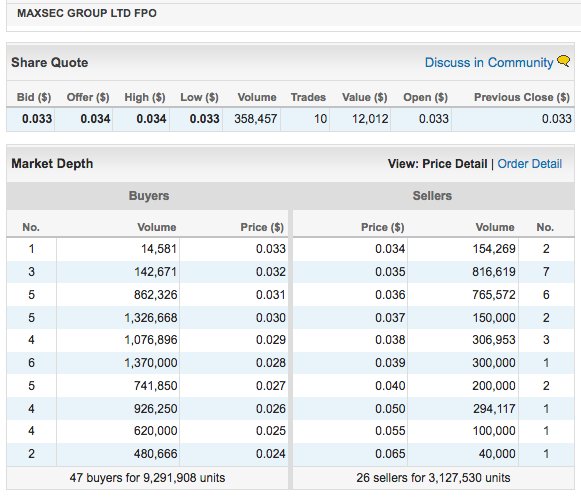Select buyer volume 142,671
581x503 pixels.
click(156, 272)
